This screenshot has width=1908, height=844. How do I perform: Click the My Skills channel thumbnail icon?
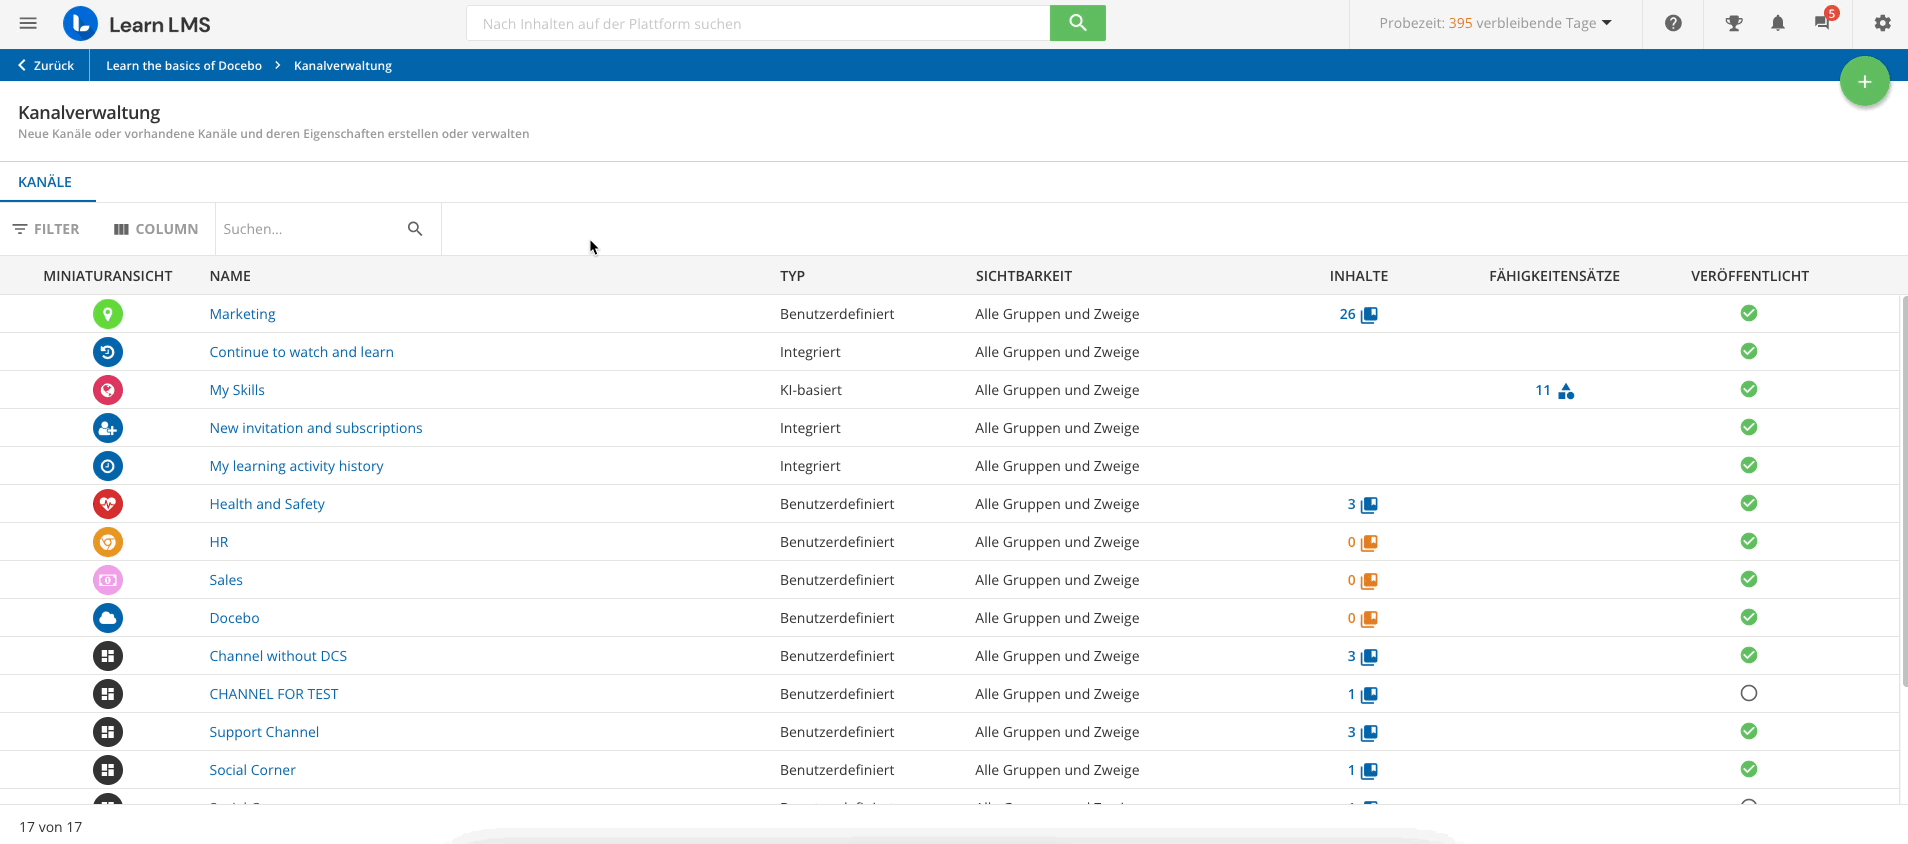click(108, 390)
